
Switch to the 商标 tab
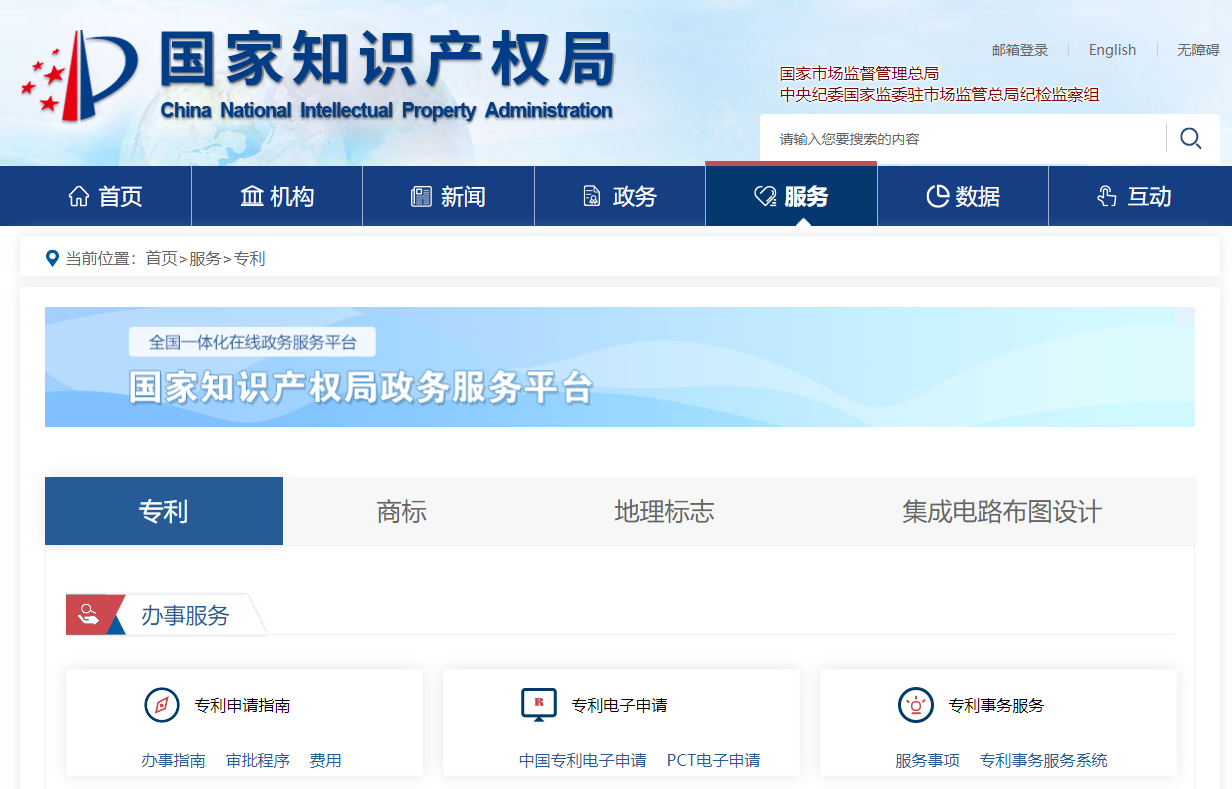(x=401, y=511)
